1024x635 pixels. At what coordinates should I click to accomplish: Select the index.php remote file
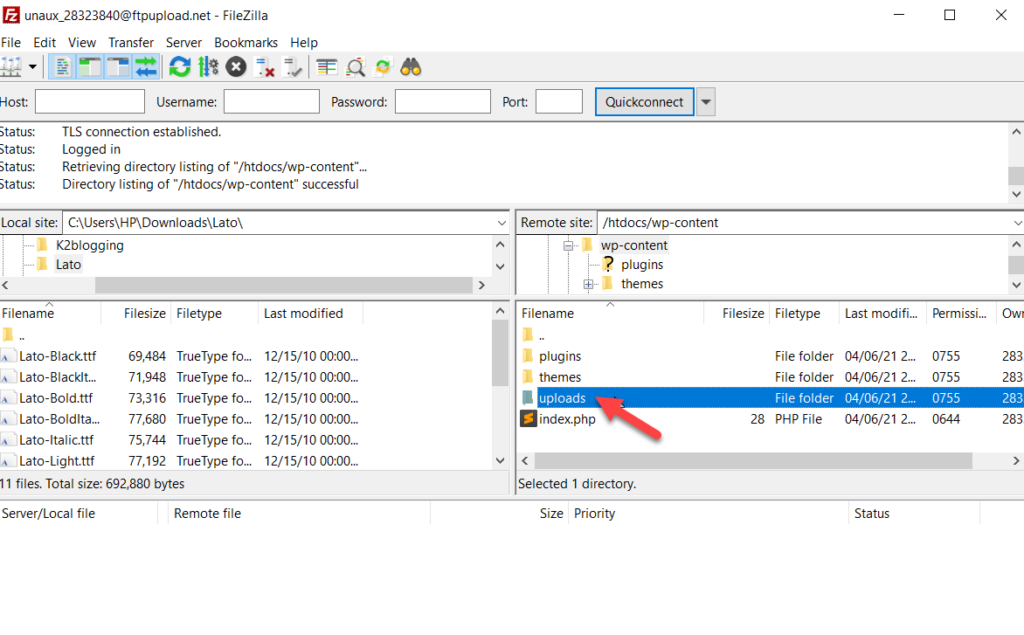771,419
